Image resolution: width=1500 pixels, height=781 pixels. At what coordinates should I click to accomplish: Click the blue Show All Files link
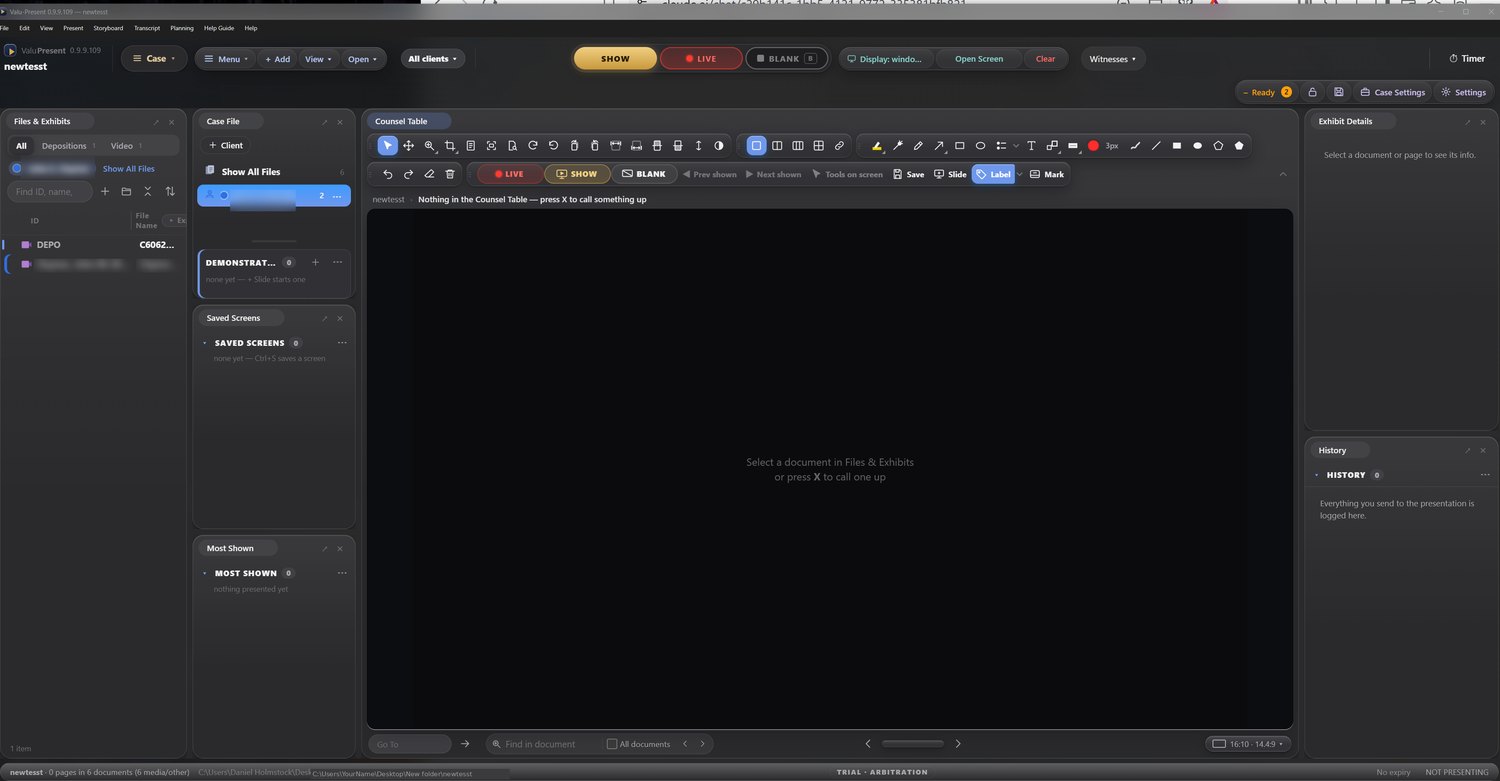[x=129, y=169]
